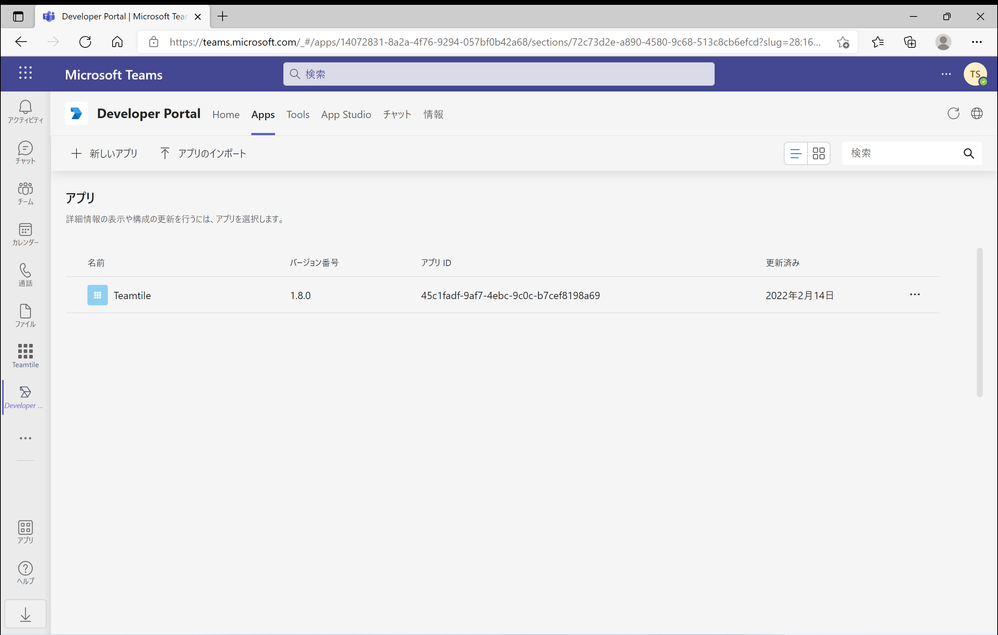The width and height of the screenshot is (998, 635).
Task: Create a new app with 新しいアプリ
Action: coord(104,153)
